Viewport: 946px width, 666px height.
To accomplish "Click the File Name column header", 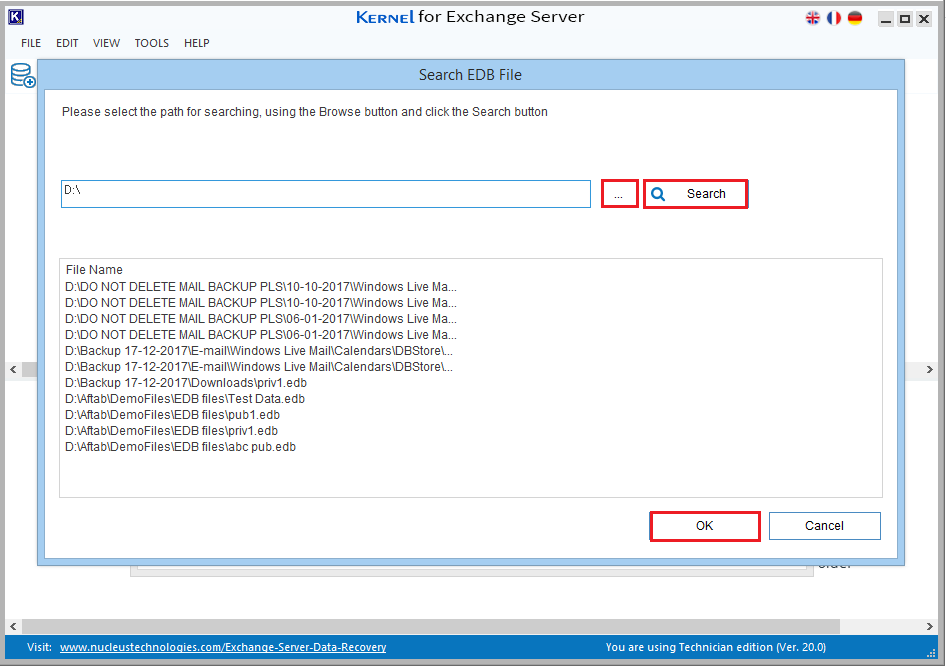I will pos(94,270).
